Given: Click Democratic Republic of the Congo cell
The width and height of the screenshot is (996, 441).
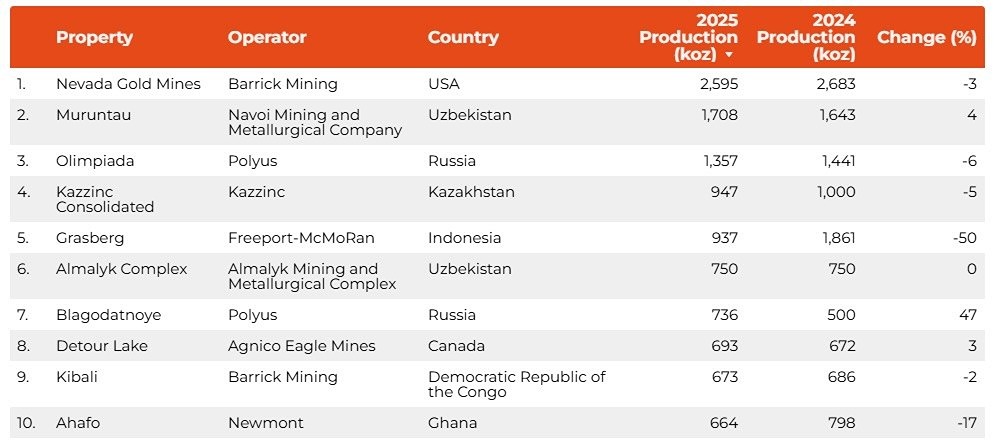Looking at the screenshot, I should [x=516, y=384].
